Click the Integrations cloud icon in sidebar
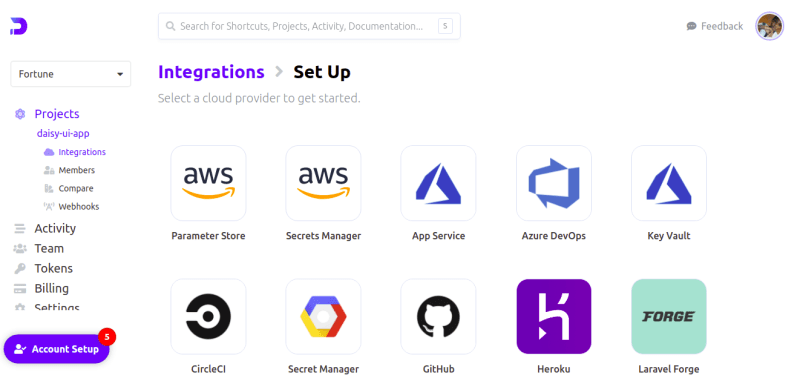Viewport: 800px width, 375px height. pos(49,152)
